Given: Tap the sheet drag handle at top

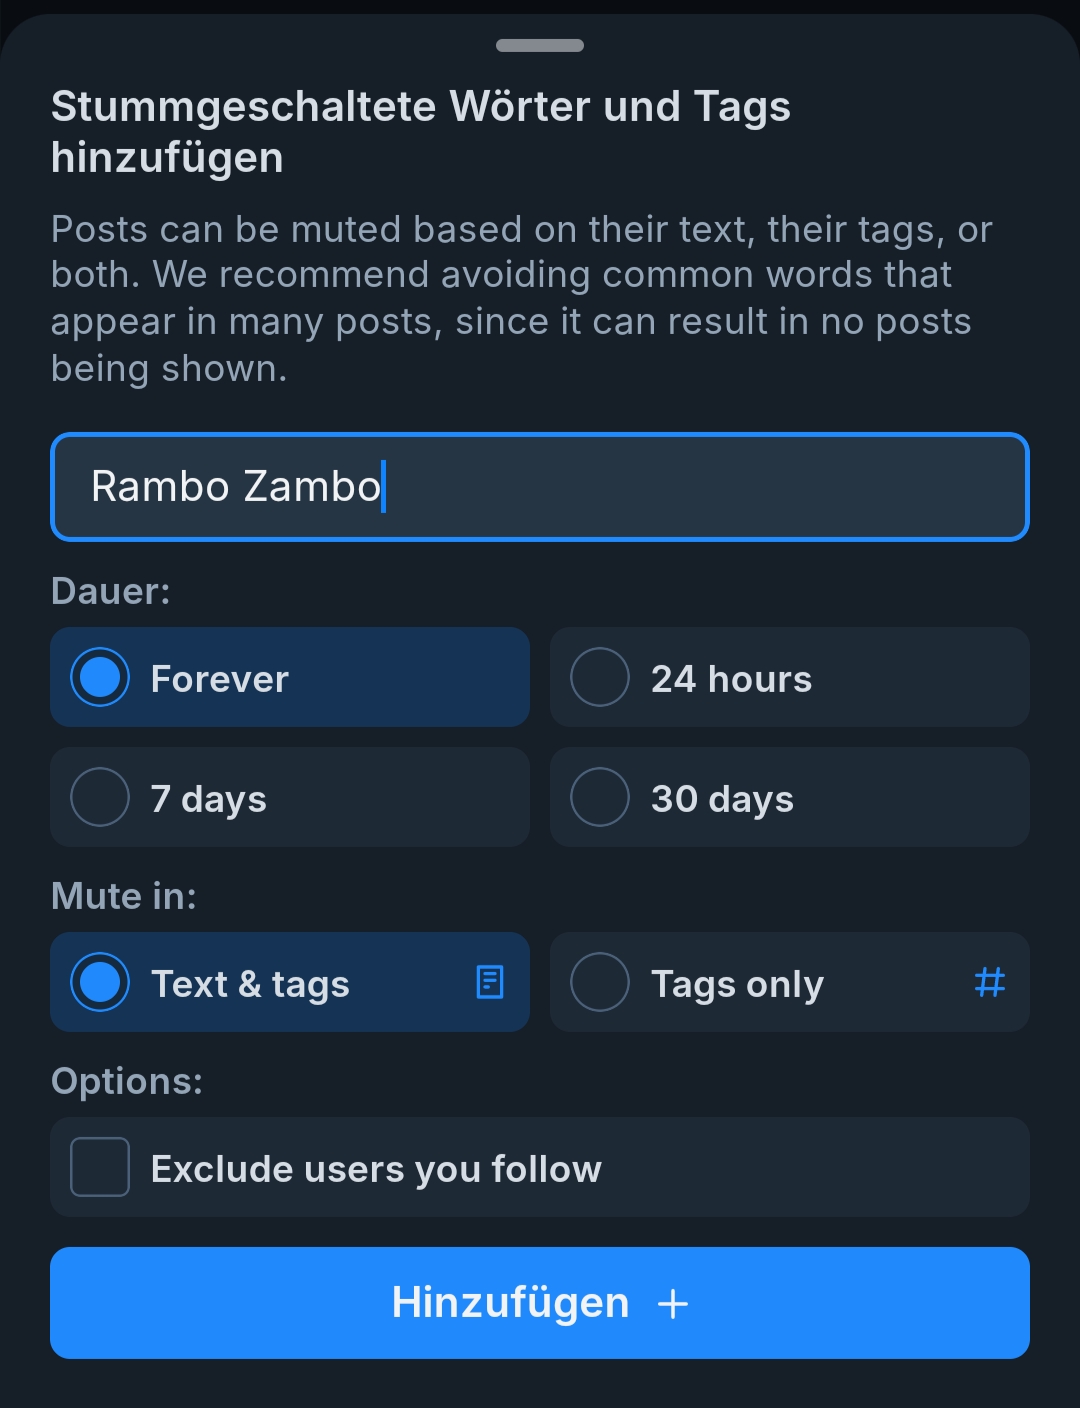Looking at the screenshot, I should (x=540, y=45).
